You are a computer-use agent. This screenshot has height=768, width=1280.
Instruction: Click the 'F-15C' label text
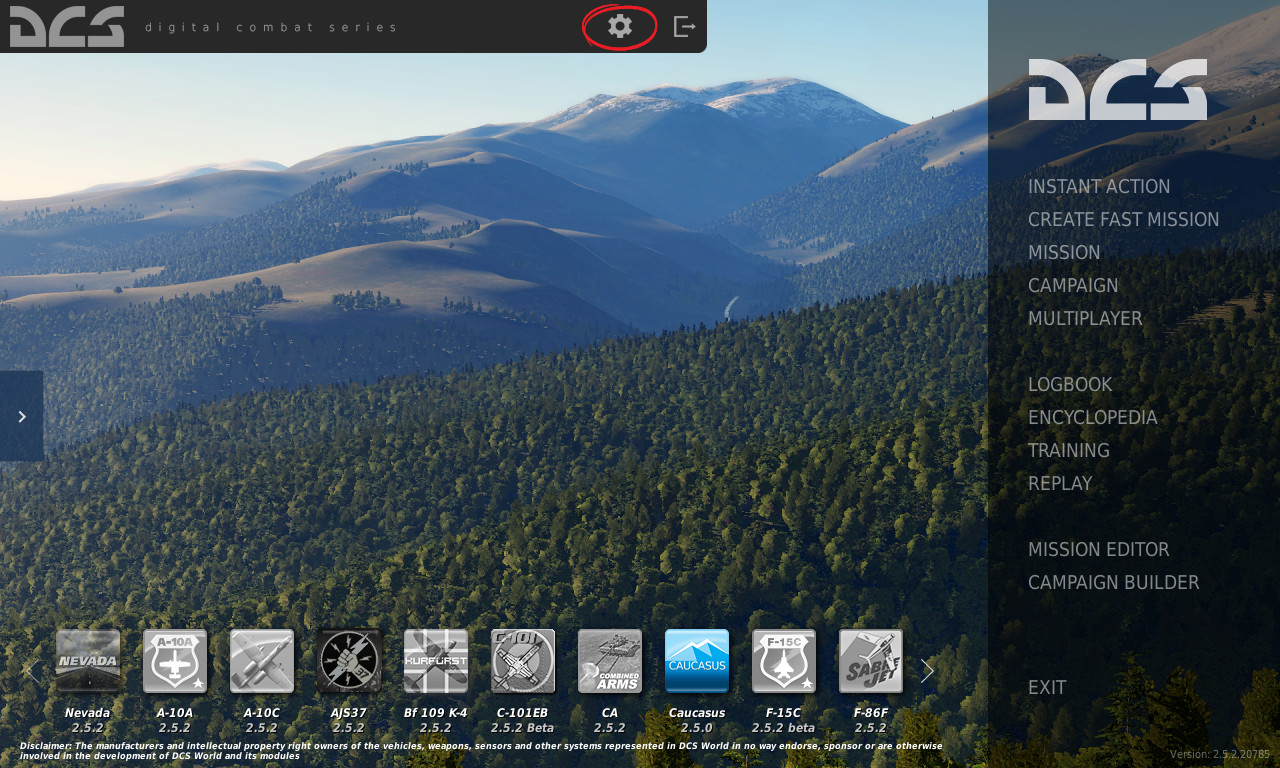pyautogui.click(x=784, y=713)
